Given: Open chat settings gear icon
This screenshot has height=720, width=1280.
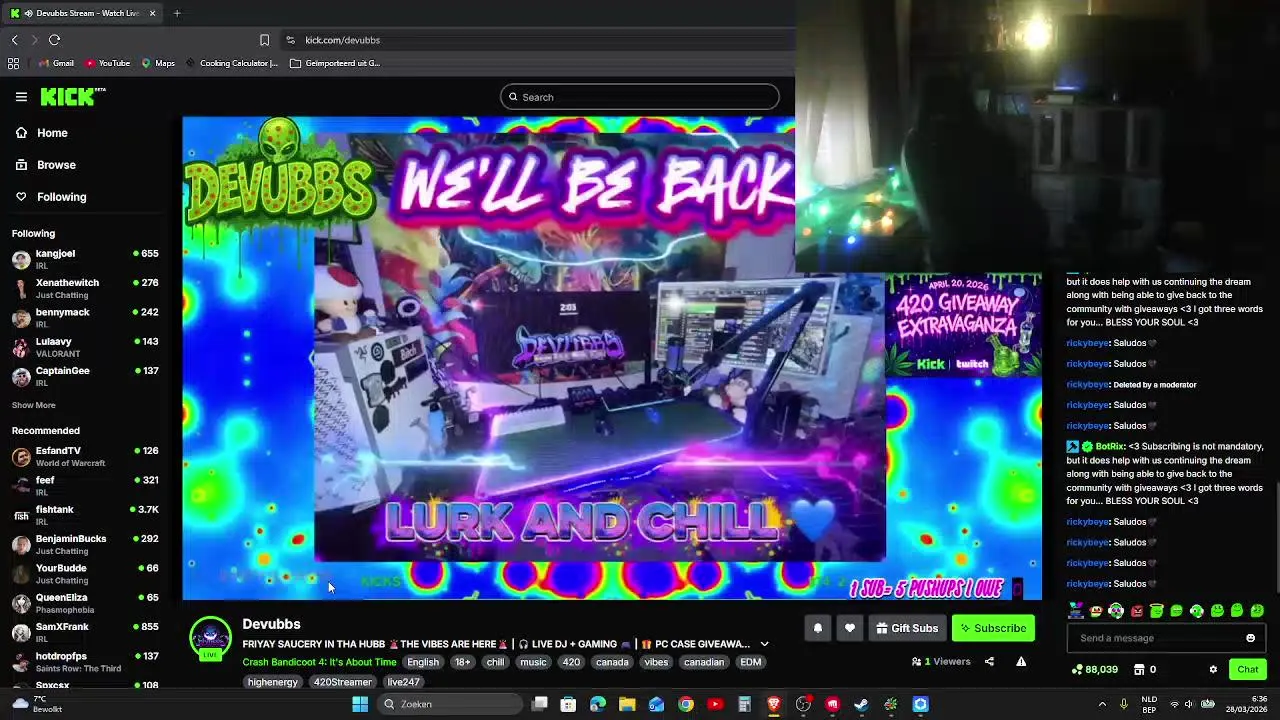Looking at the screenshot, I should (1213, 670).
